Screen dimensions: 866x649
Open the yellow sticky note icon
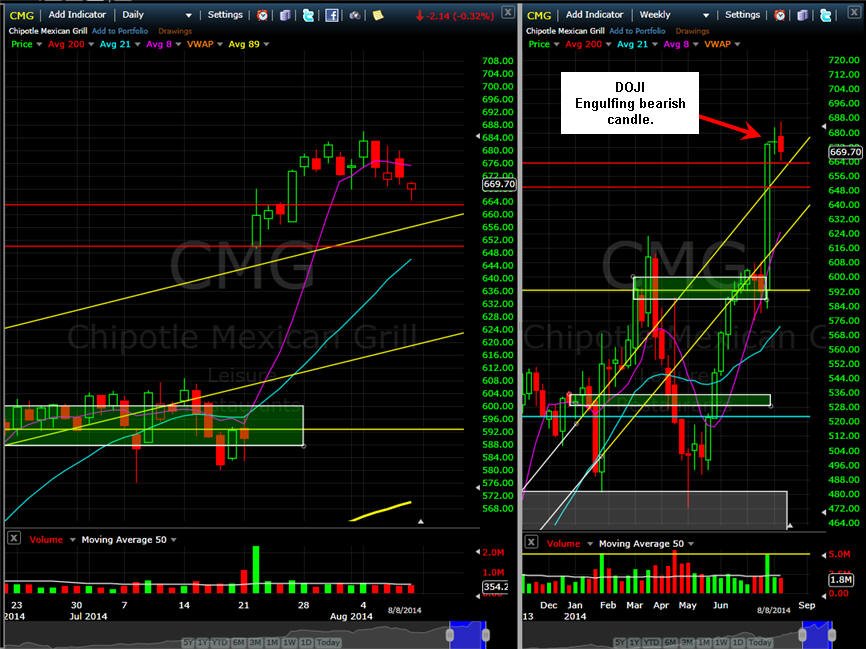click(378, 15)
